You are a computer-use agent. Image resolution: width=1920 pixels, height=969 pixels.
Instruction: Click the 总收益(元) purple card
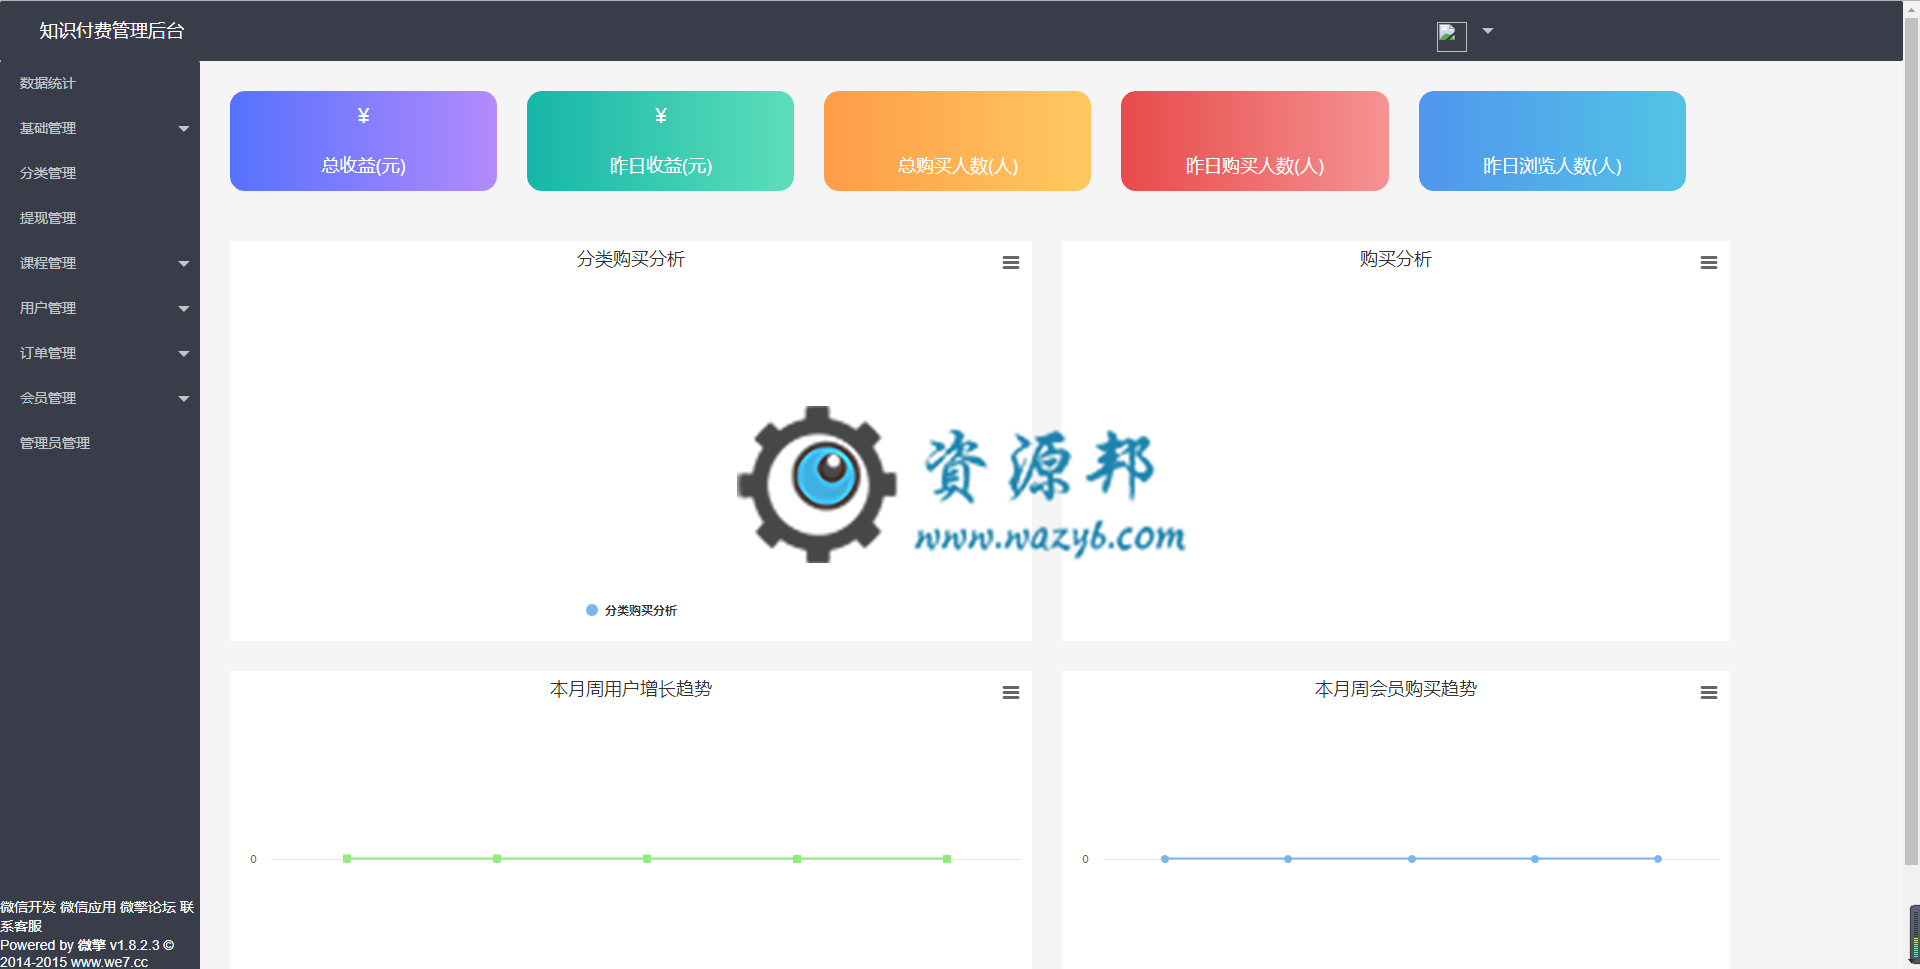363,141
